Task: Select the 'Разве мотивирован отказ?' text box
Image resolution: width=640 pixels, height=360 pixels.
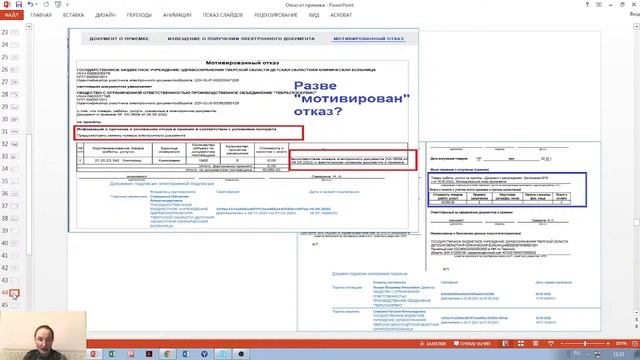Action: coord(351,98)
